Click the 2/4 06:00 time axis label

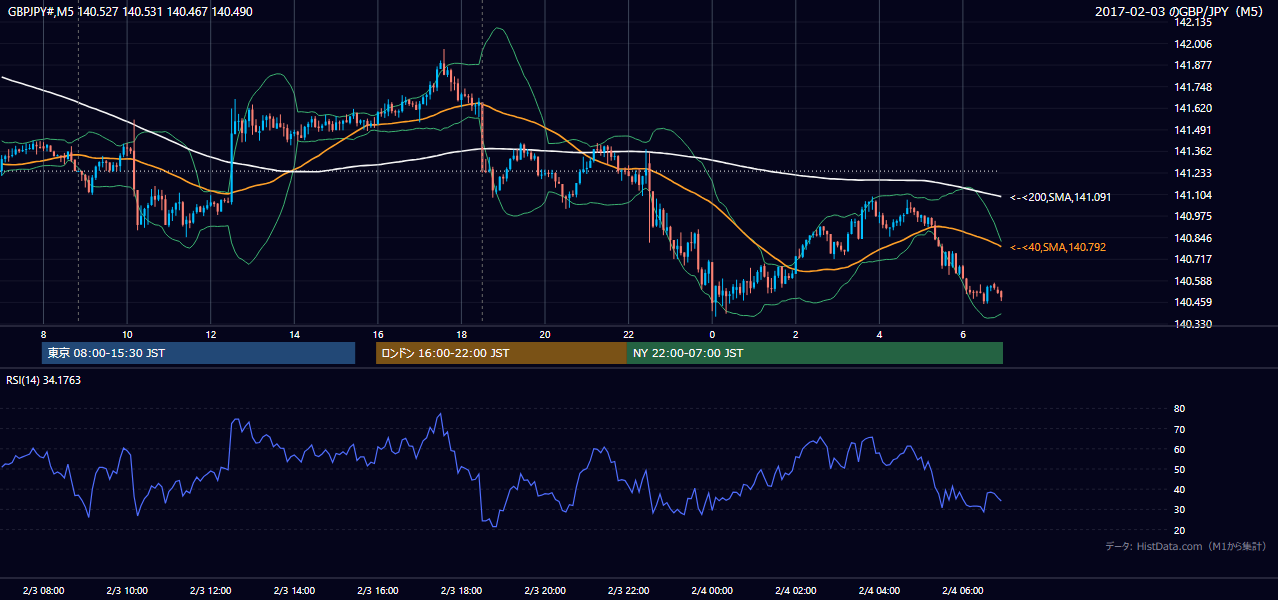[962, 590]
